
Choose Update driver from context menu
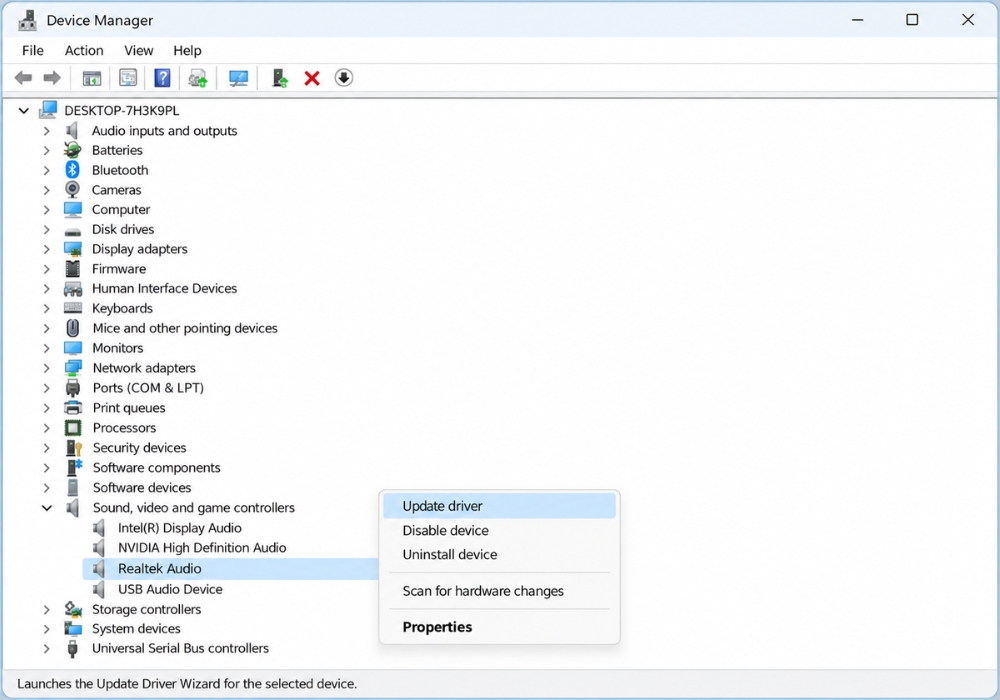click(x=499, y=506)
